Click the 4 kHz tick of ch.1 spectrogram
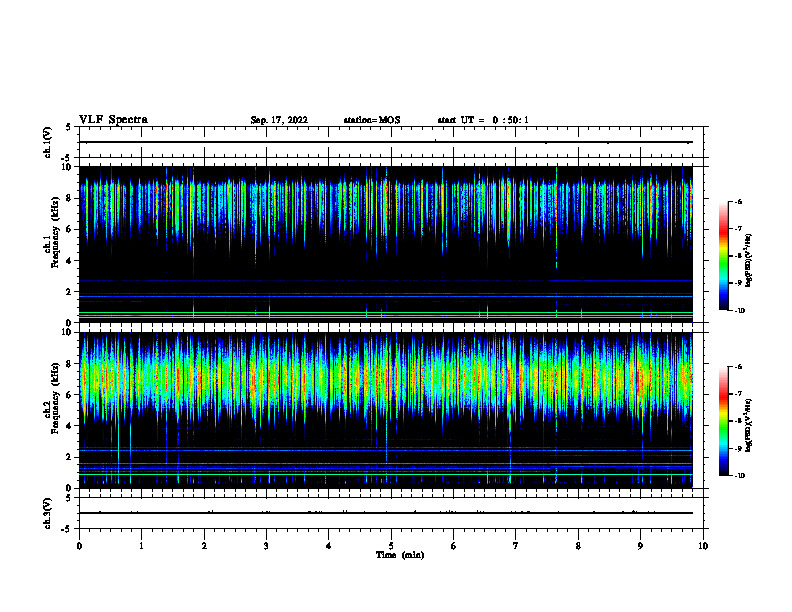 69,261
